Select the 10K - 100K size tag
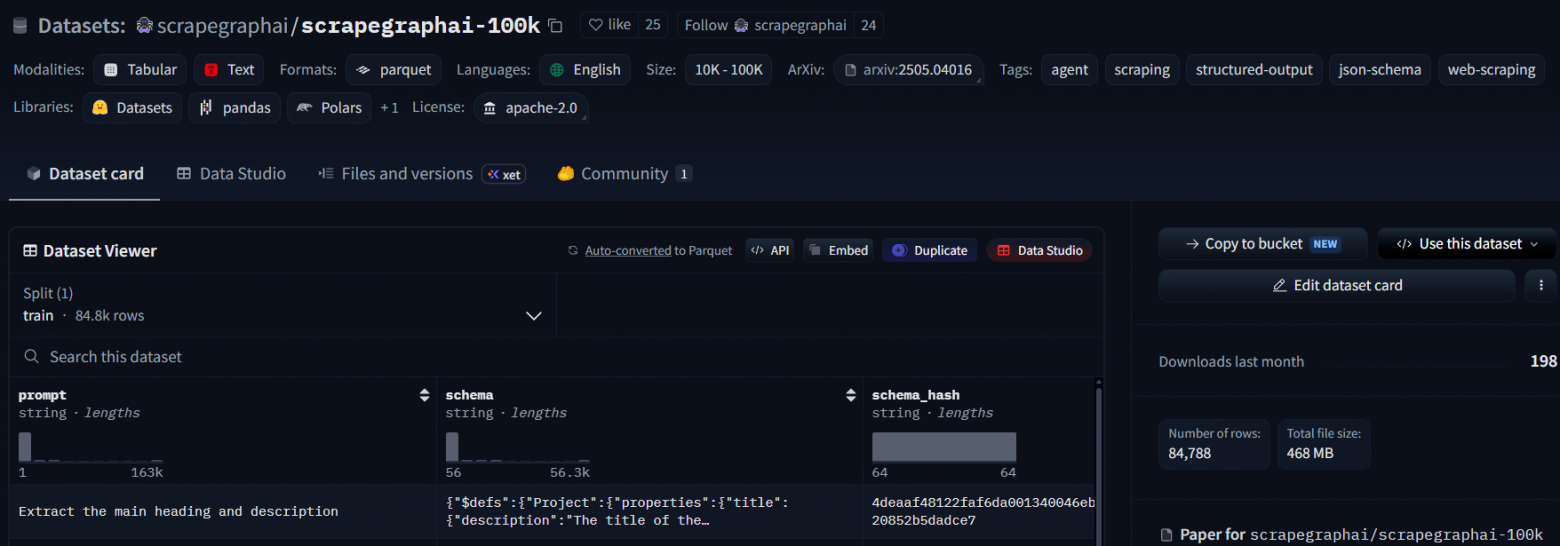The width and height of the screenshot is (1560, 546). tap(728, 69)
